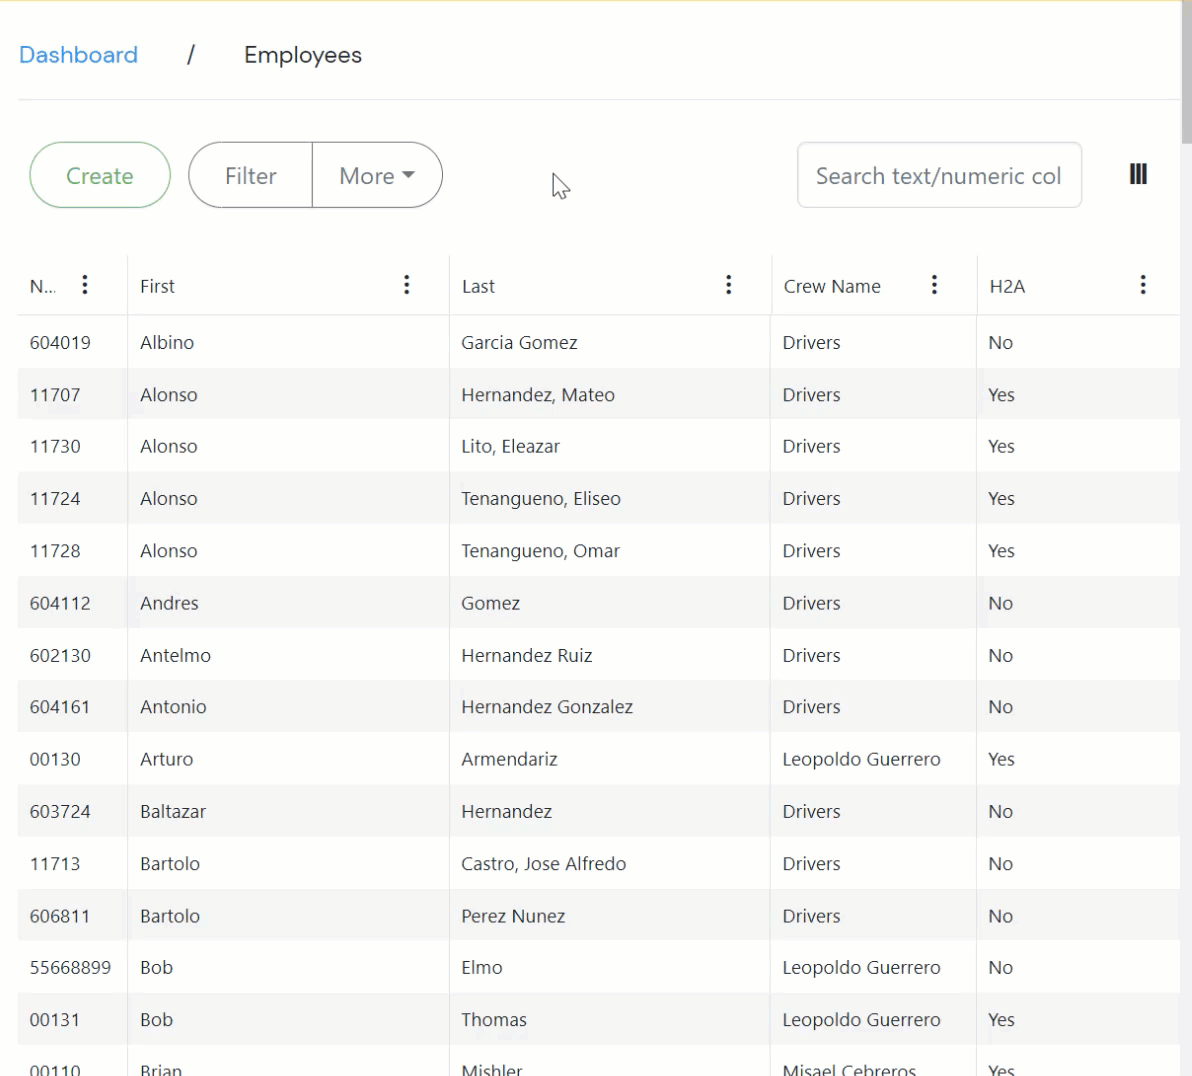Click the Armendariz last name cell
The height and width of the screenshot is (1076, 1192).
509,760
